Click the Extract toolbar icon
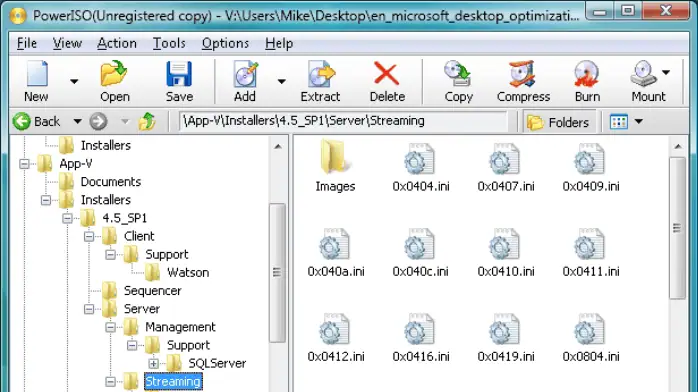 point(321,74)
